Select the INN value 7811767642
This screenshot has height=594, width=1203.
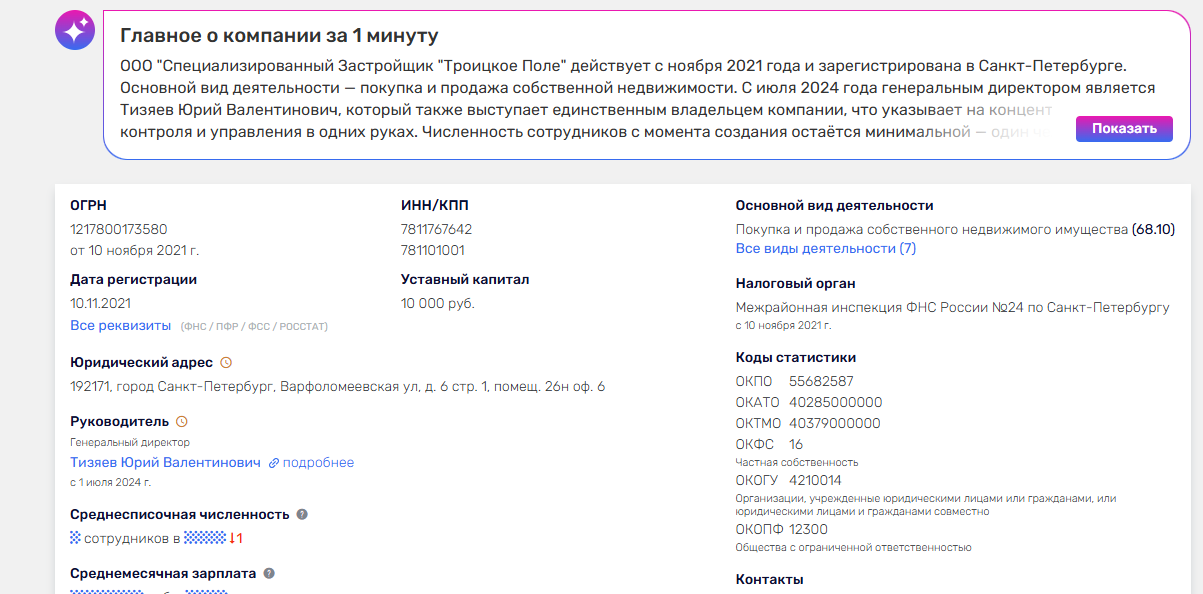tap(436, 229)
